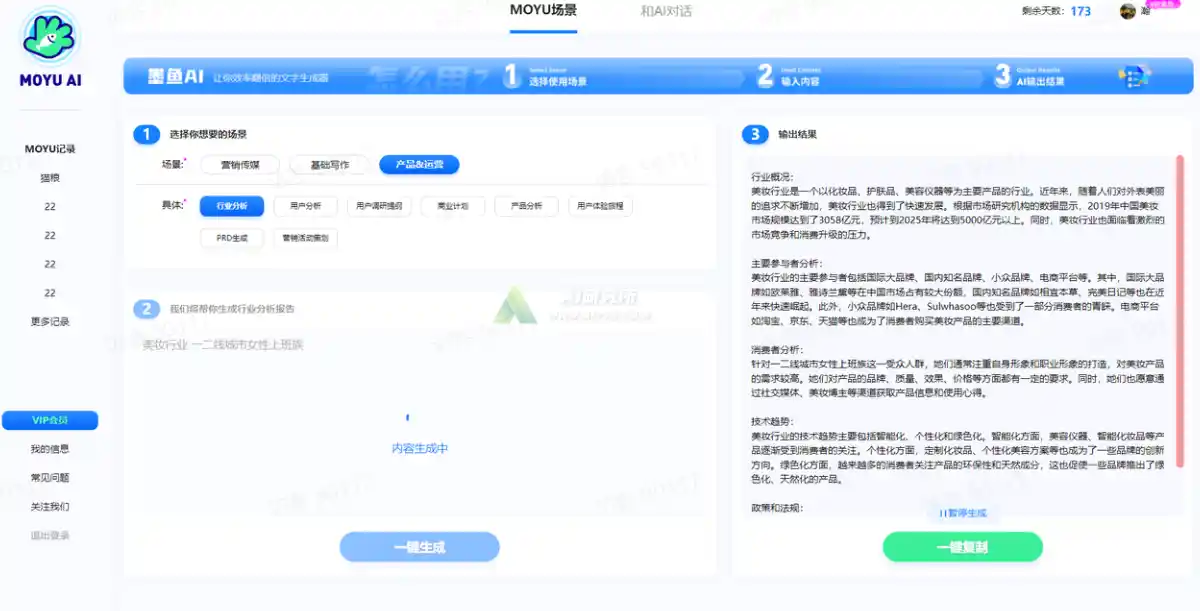
Task: Open 关注我们 in the sidebar
Action: coord(50,507)
